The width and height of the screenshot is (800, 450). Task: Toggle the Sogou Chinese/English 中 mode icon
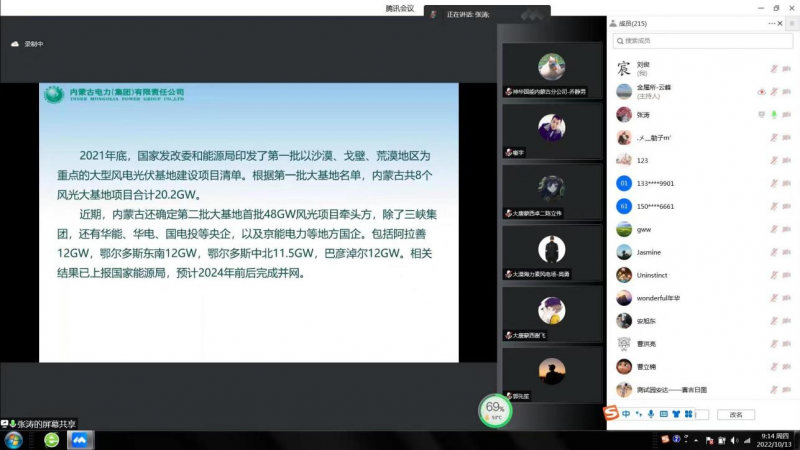(x=626, y=414)
